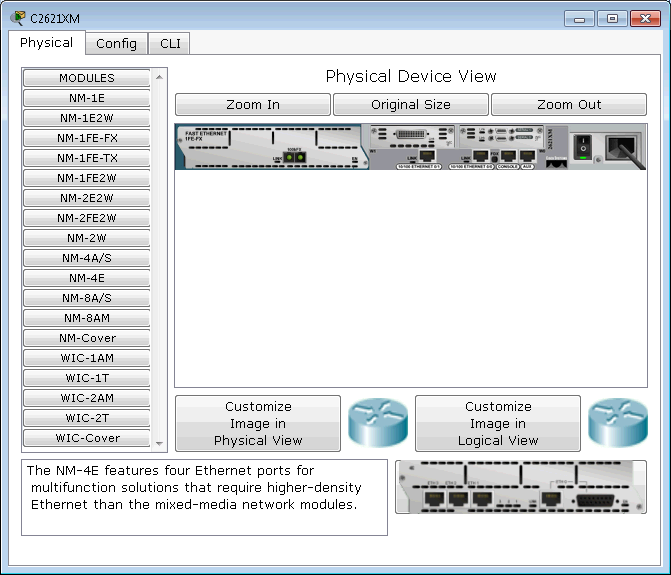Click Zoom In button
The width and height of the screenshot is (671, 575).
click(253, 104)
